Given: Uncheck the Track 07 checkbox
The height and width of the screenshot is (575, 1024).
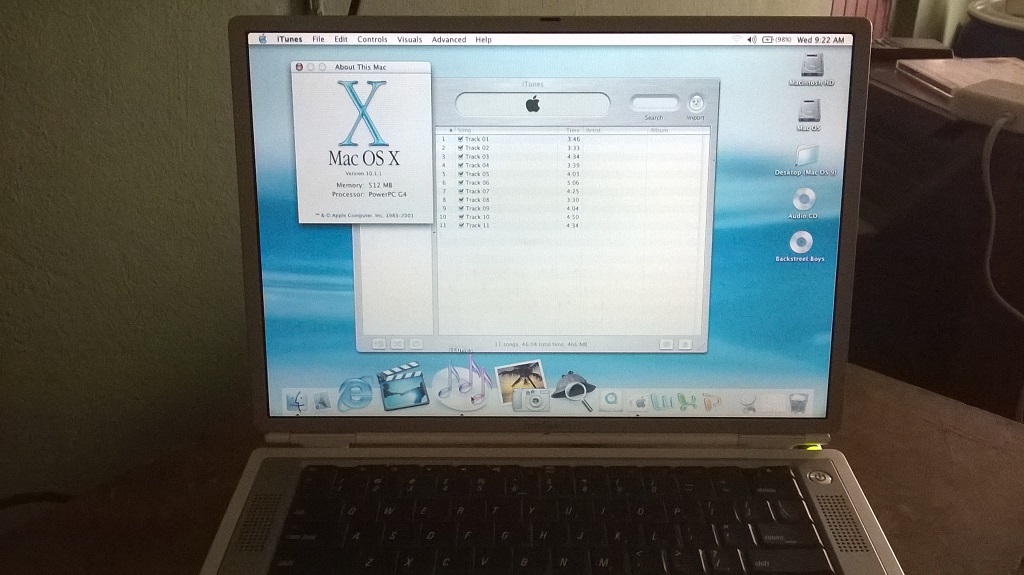Looking at the screenshot, I should pyautogui.click(x=460, y=191).
